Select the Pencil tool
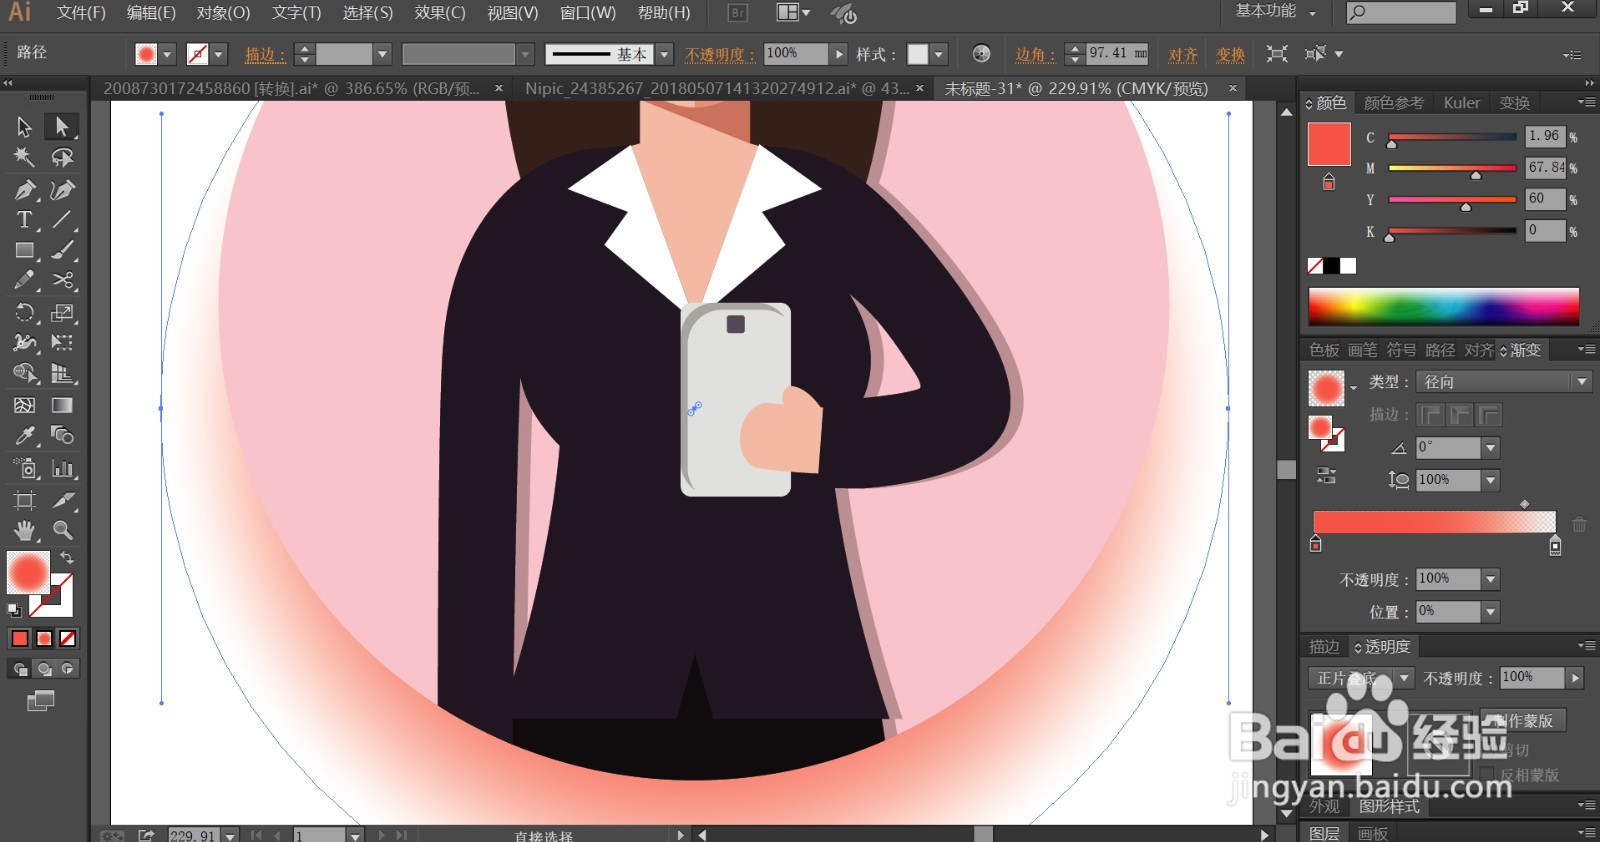 tap(24, 281)
